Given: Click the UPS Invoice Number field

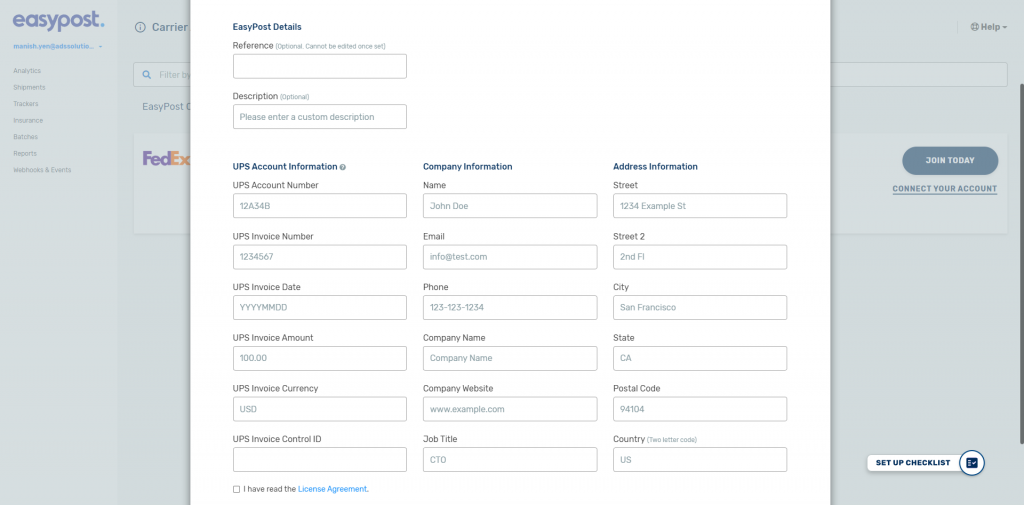Looking at the screenshot, I should pos(320,257).
